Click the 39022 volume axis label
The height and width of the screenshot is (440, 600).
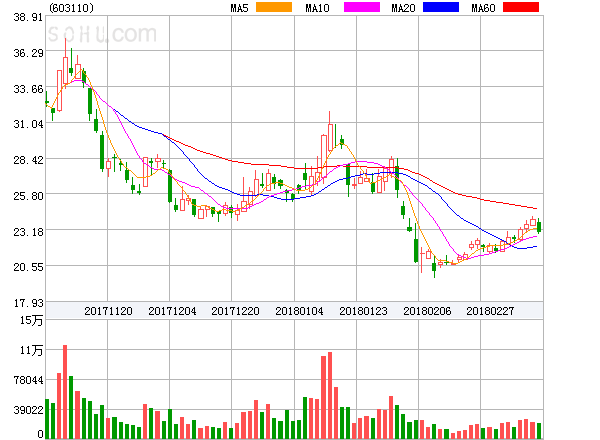(28, 411)
